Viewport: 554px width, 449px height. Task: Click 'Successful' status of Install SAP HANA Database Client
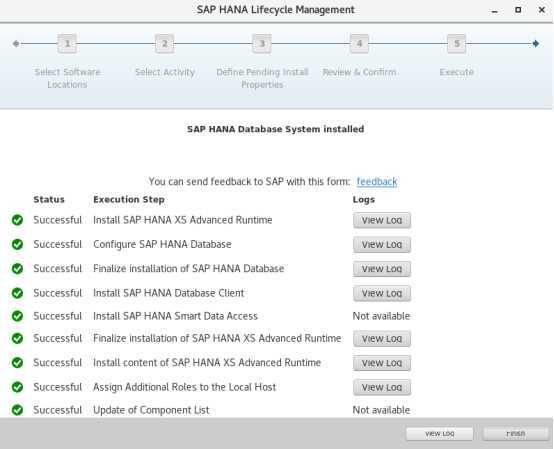point(58,293)
